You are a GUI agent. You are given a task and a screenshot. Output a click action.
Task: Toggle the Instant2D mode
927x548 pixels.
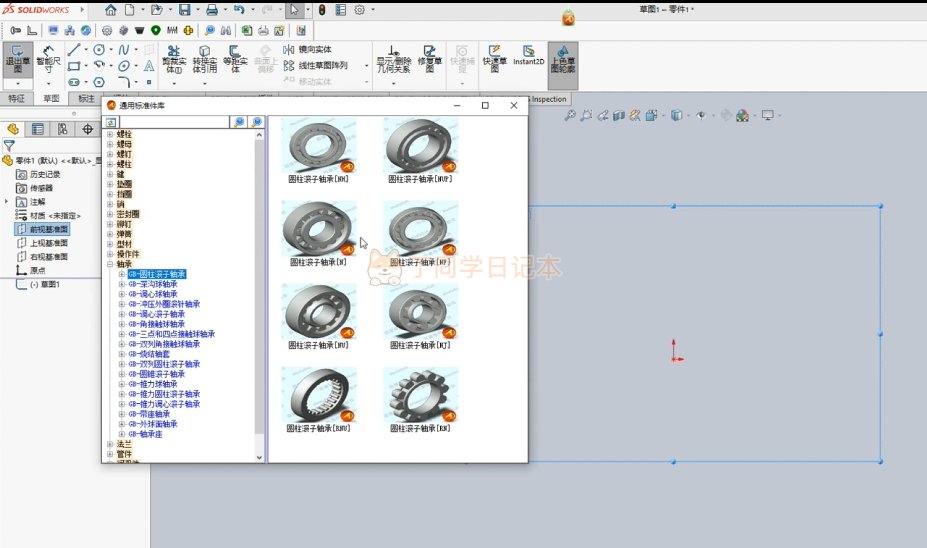coord(528,58)
